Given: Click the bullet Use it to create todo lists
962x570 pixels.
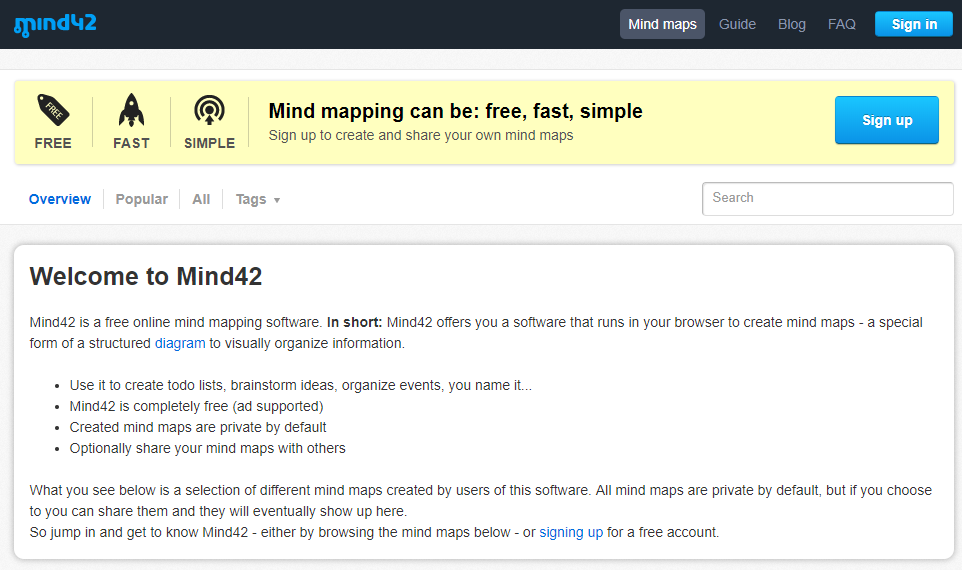Looking at the screenshot, I should click(x=301, y=385).
